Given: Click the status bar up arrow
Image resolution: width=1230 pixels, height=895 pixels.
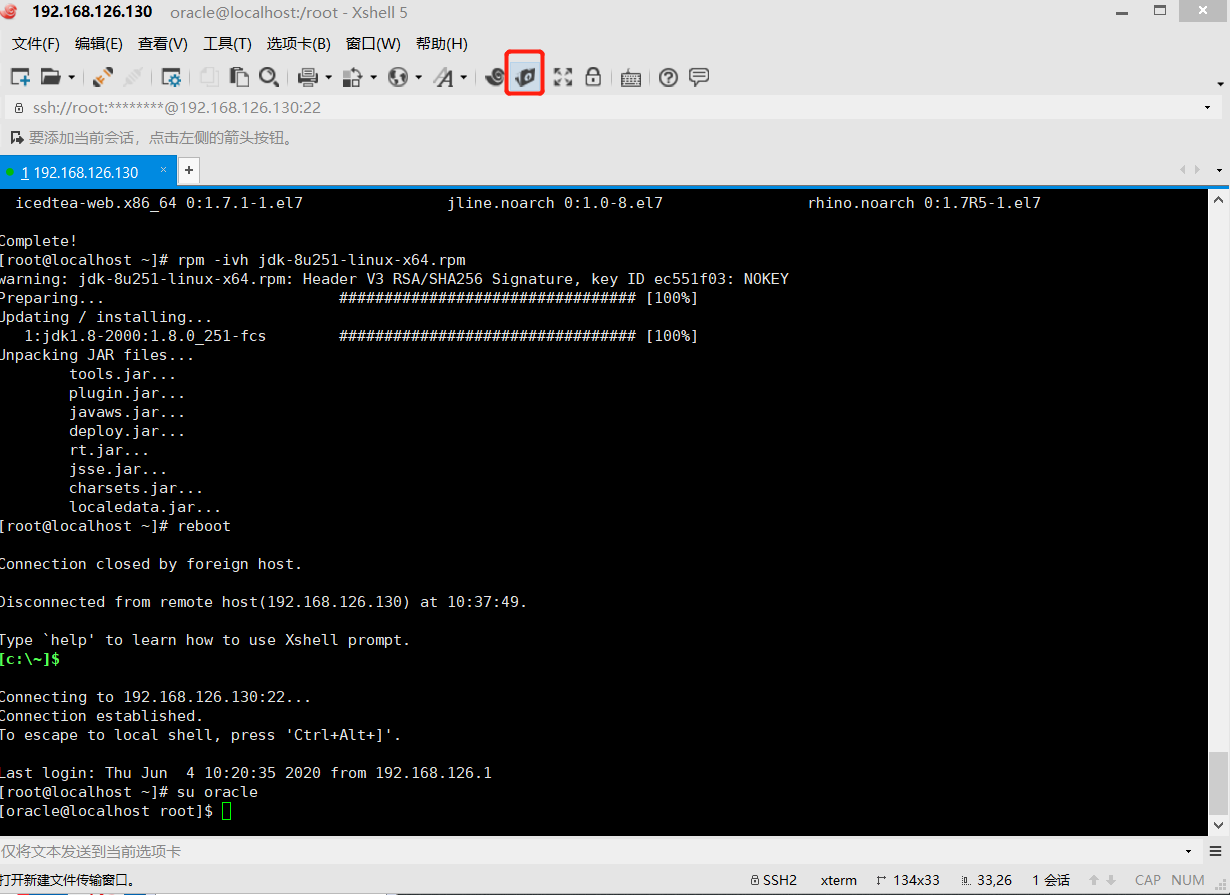Looking at the screenshot, I should pyautogui.click(x=1093, y=881).
